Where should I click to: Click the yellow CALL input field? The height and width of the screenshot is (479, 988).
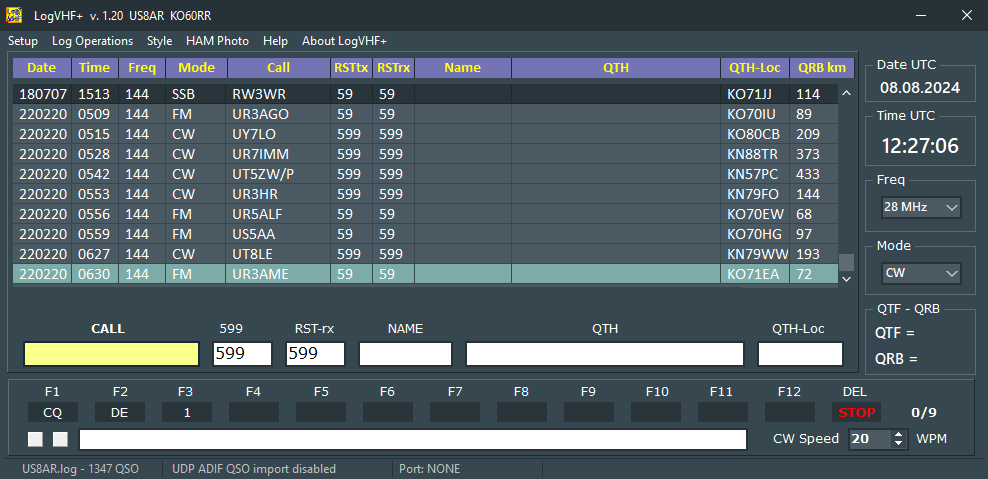tap(112, 354)
